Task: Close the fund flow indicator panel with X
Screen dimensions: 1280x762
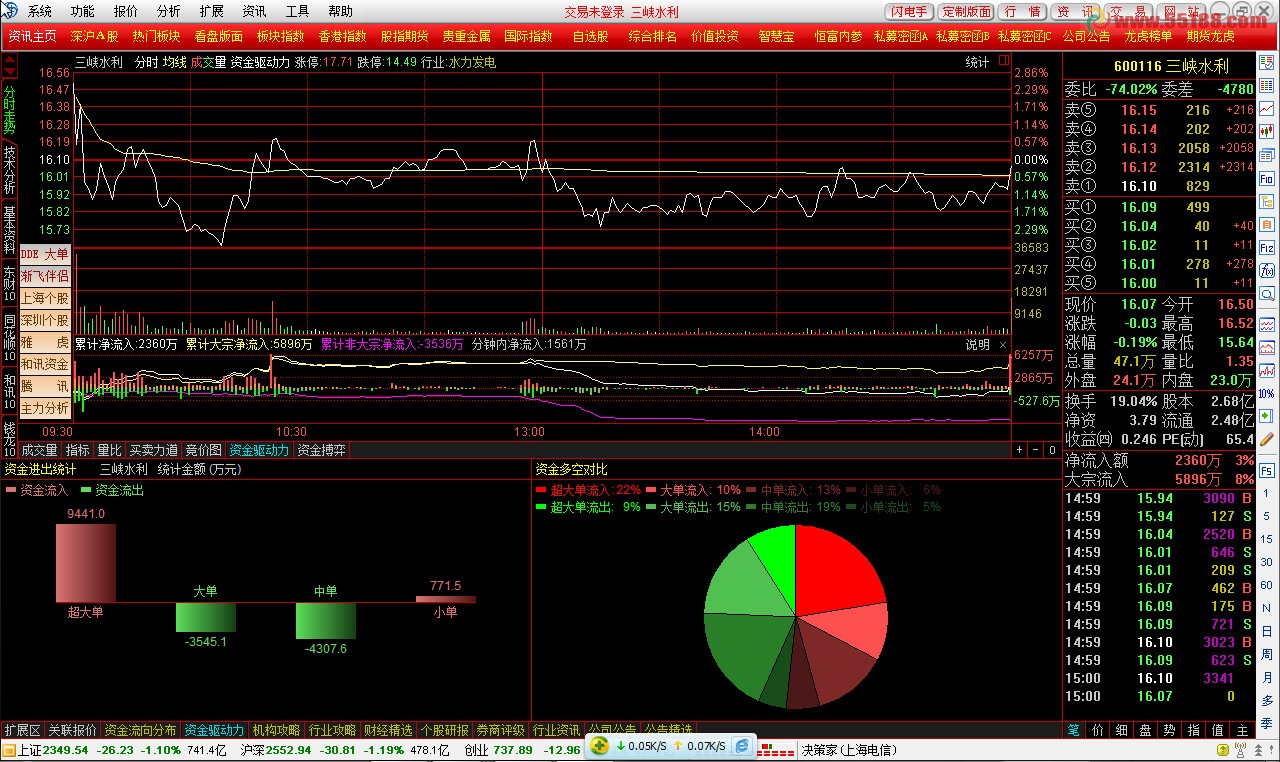Action: 1003,344
